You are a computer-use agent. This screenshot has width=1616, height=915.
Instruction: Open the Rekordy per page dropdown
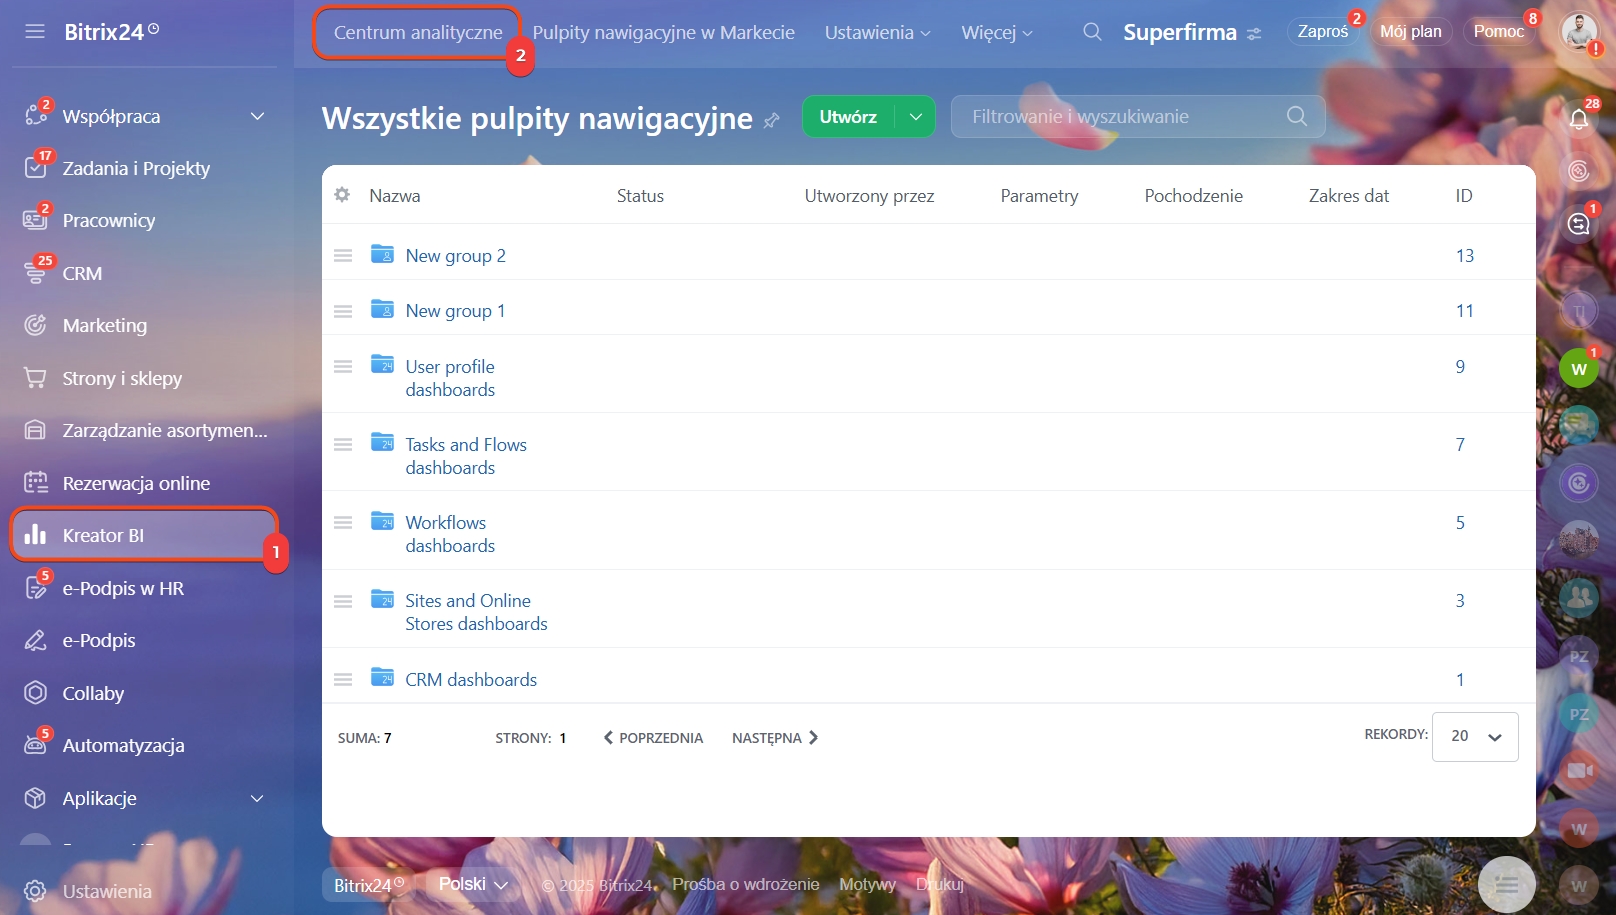[x=1475, y=736]
